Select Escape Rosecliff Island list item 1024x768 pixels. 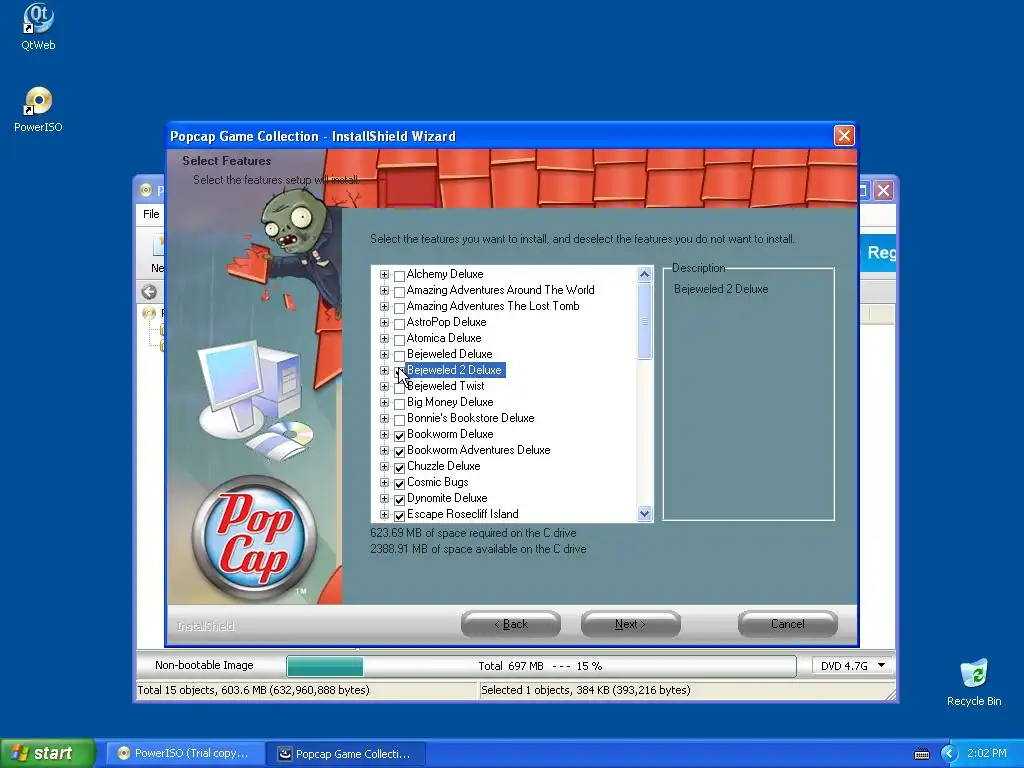tap(462, 514)
